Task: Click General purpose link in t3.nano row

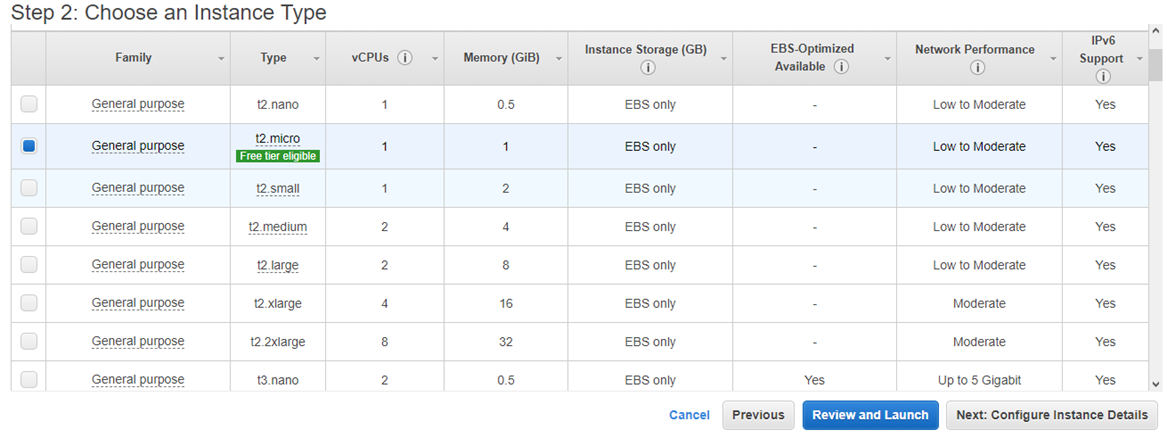Action: tap(138, 380)
